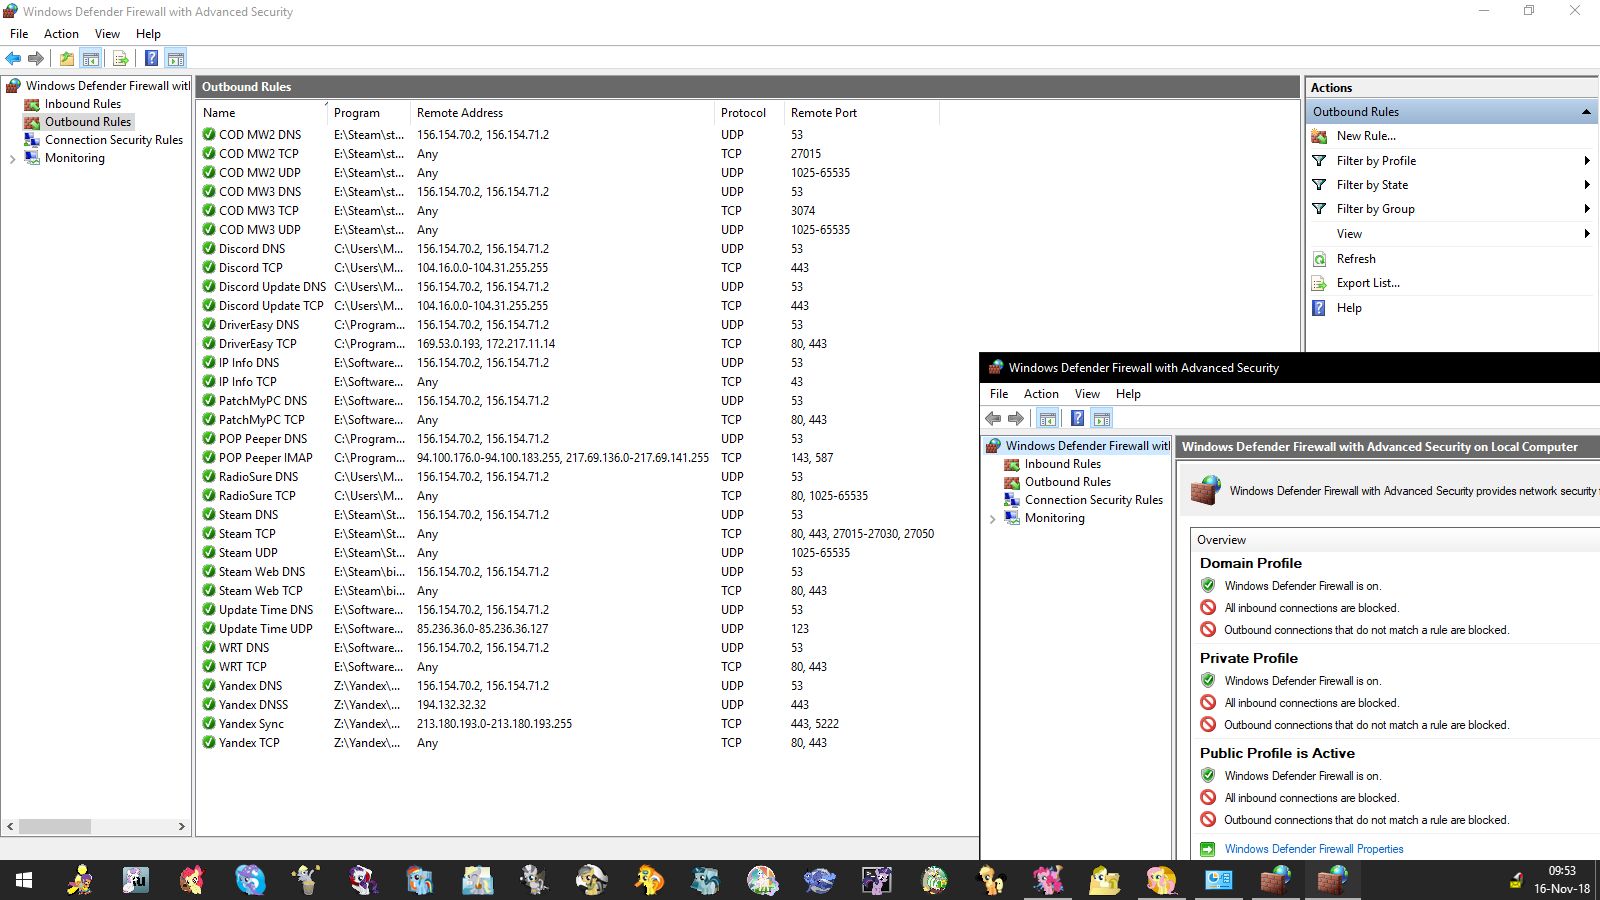
Task: Open the Filter by Group submenu arrow
Action: click(1587, 209)
